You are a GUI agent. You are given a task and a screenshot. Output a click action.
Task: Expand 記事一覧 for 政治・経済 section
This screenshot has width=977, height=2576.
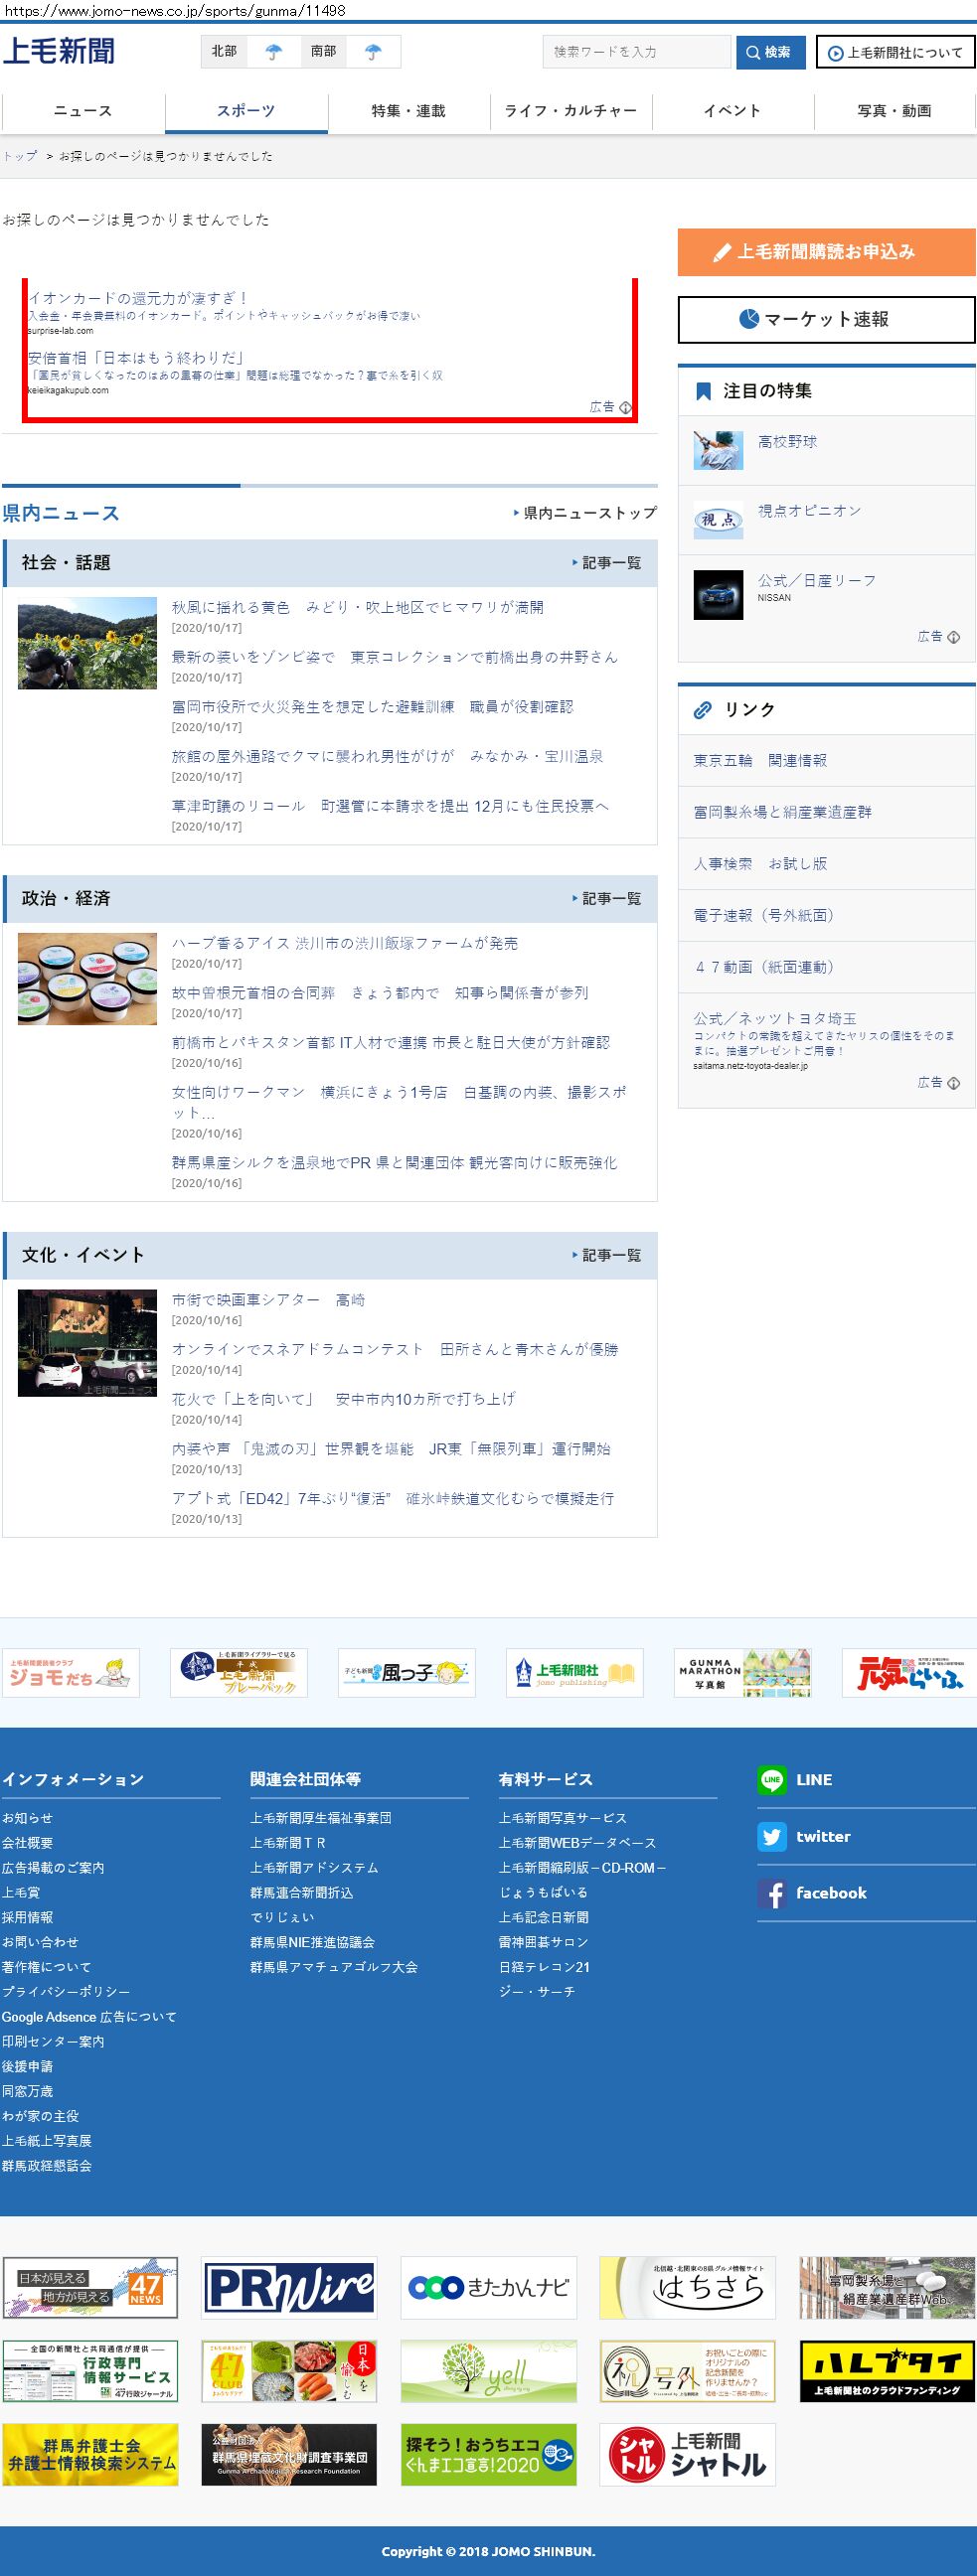(x=607, y=899)
